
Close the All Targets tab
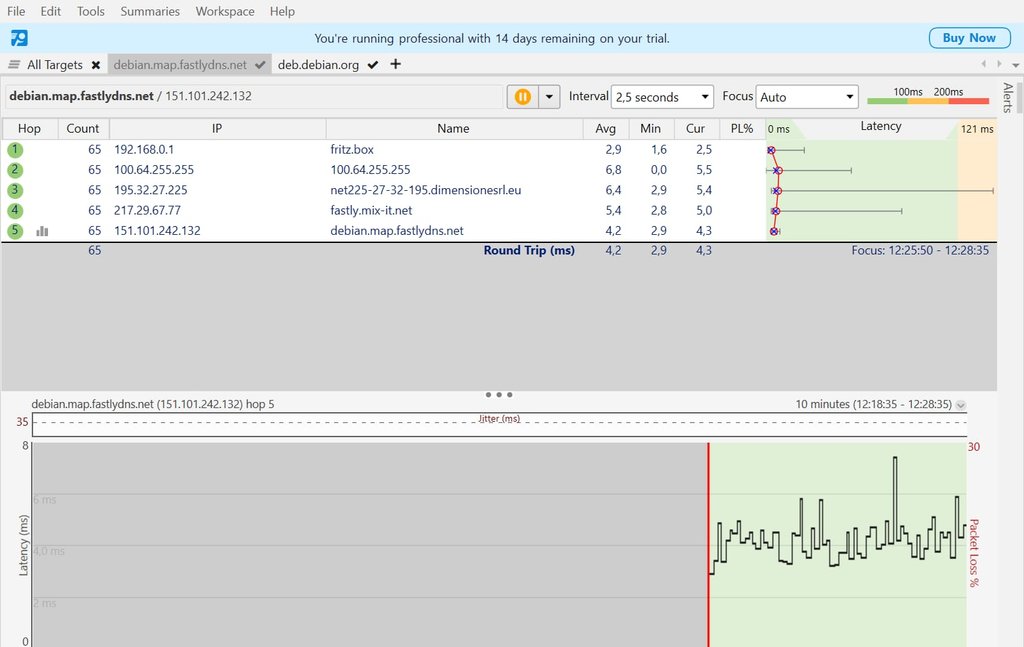(96, 65)
